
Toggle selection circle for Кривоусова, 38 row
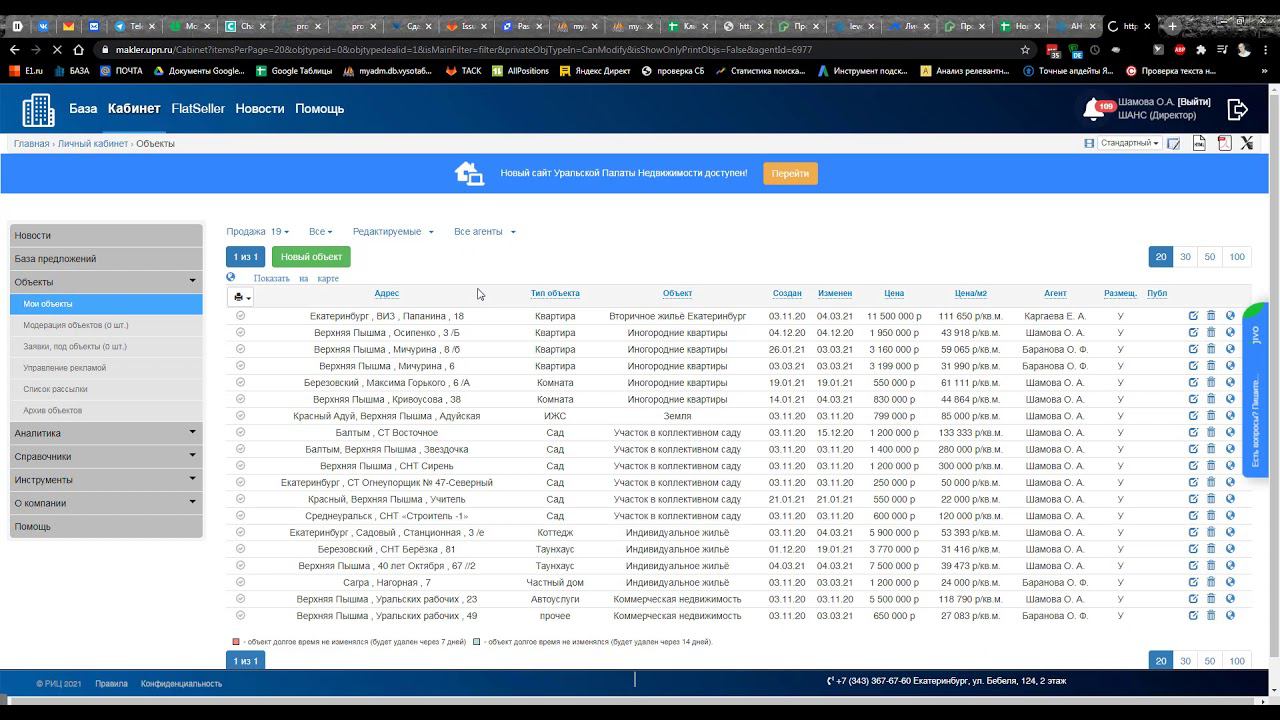tap(240, 399)
